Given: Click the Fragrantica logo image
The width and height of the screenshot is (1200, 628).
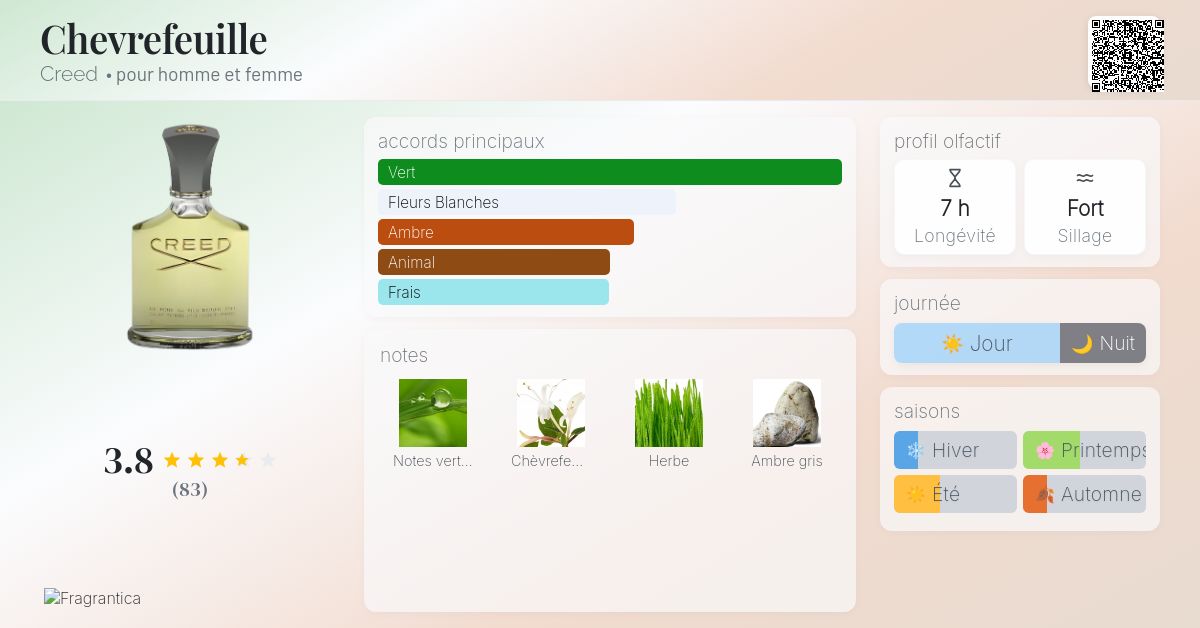Looking at the screenshot, I should [x=92, y=598].
